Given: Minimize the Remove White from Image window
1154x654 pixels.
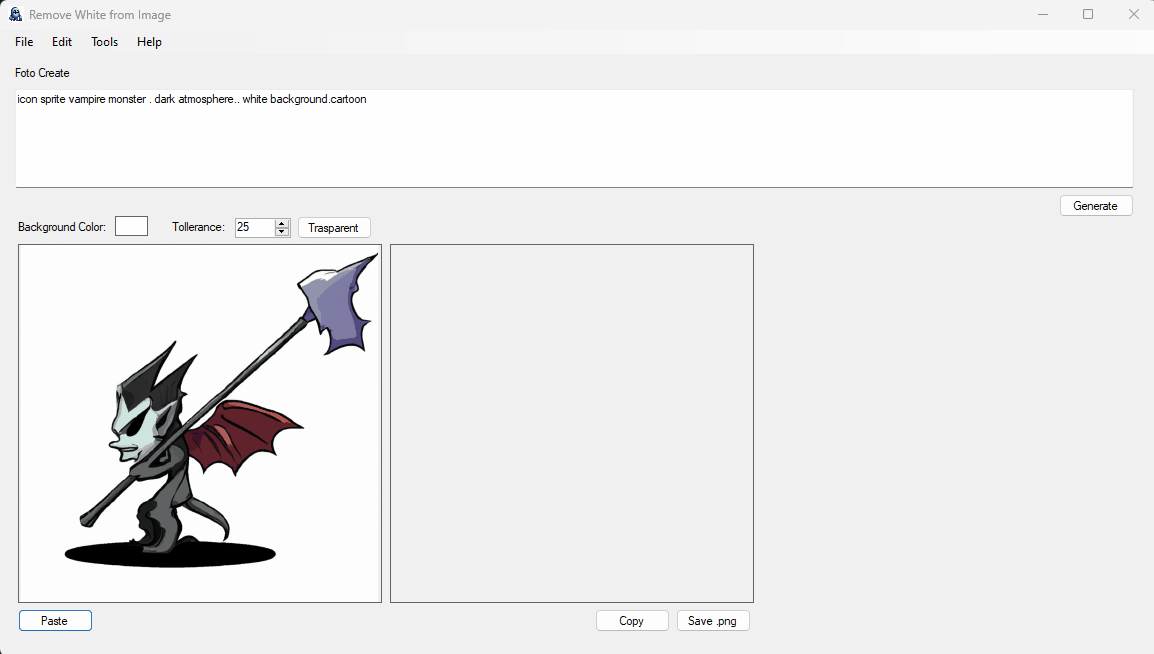Looking at the screenshot, I should [x=1043, y=15].
